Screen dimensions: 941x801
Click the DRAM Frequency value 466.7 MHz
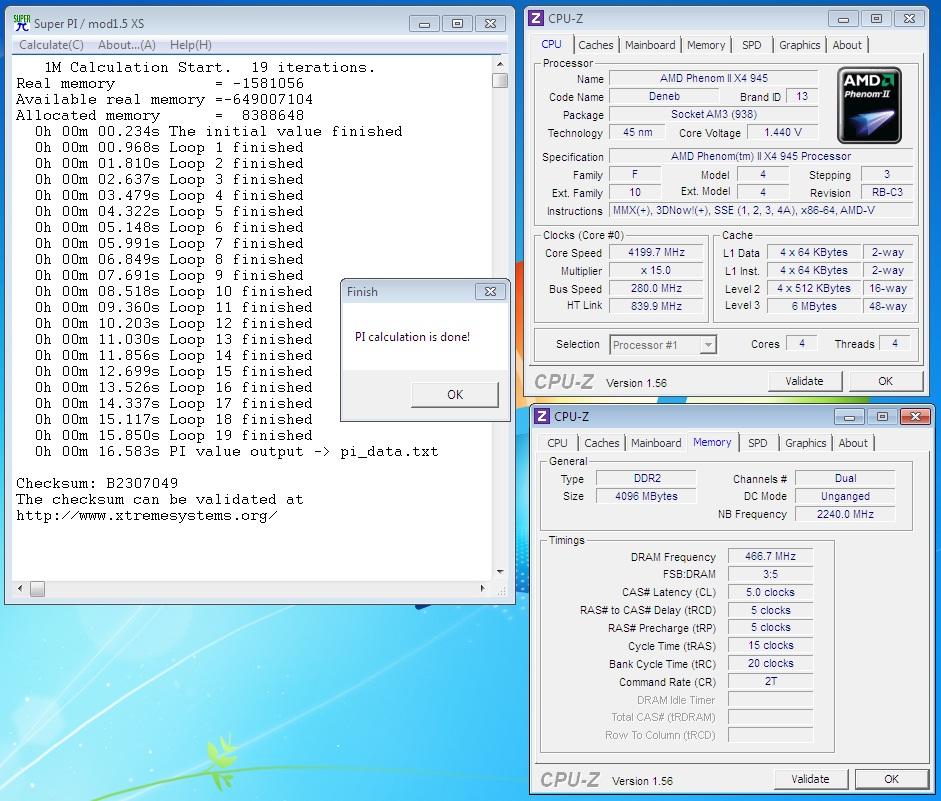tap(771, 556)
